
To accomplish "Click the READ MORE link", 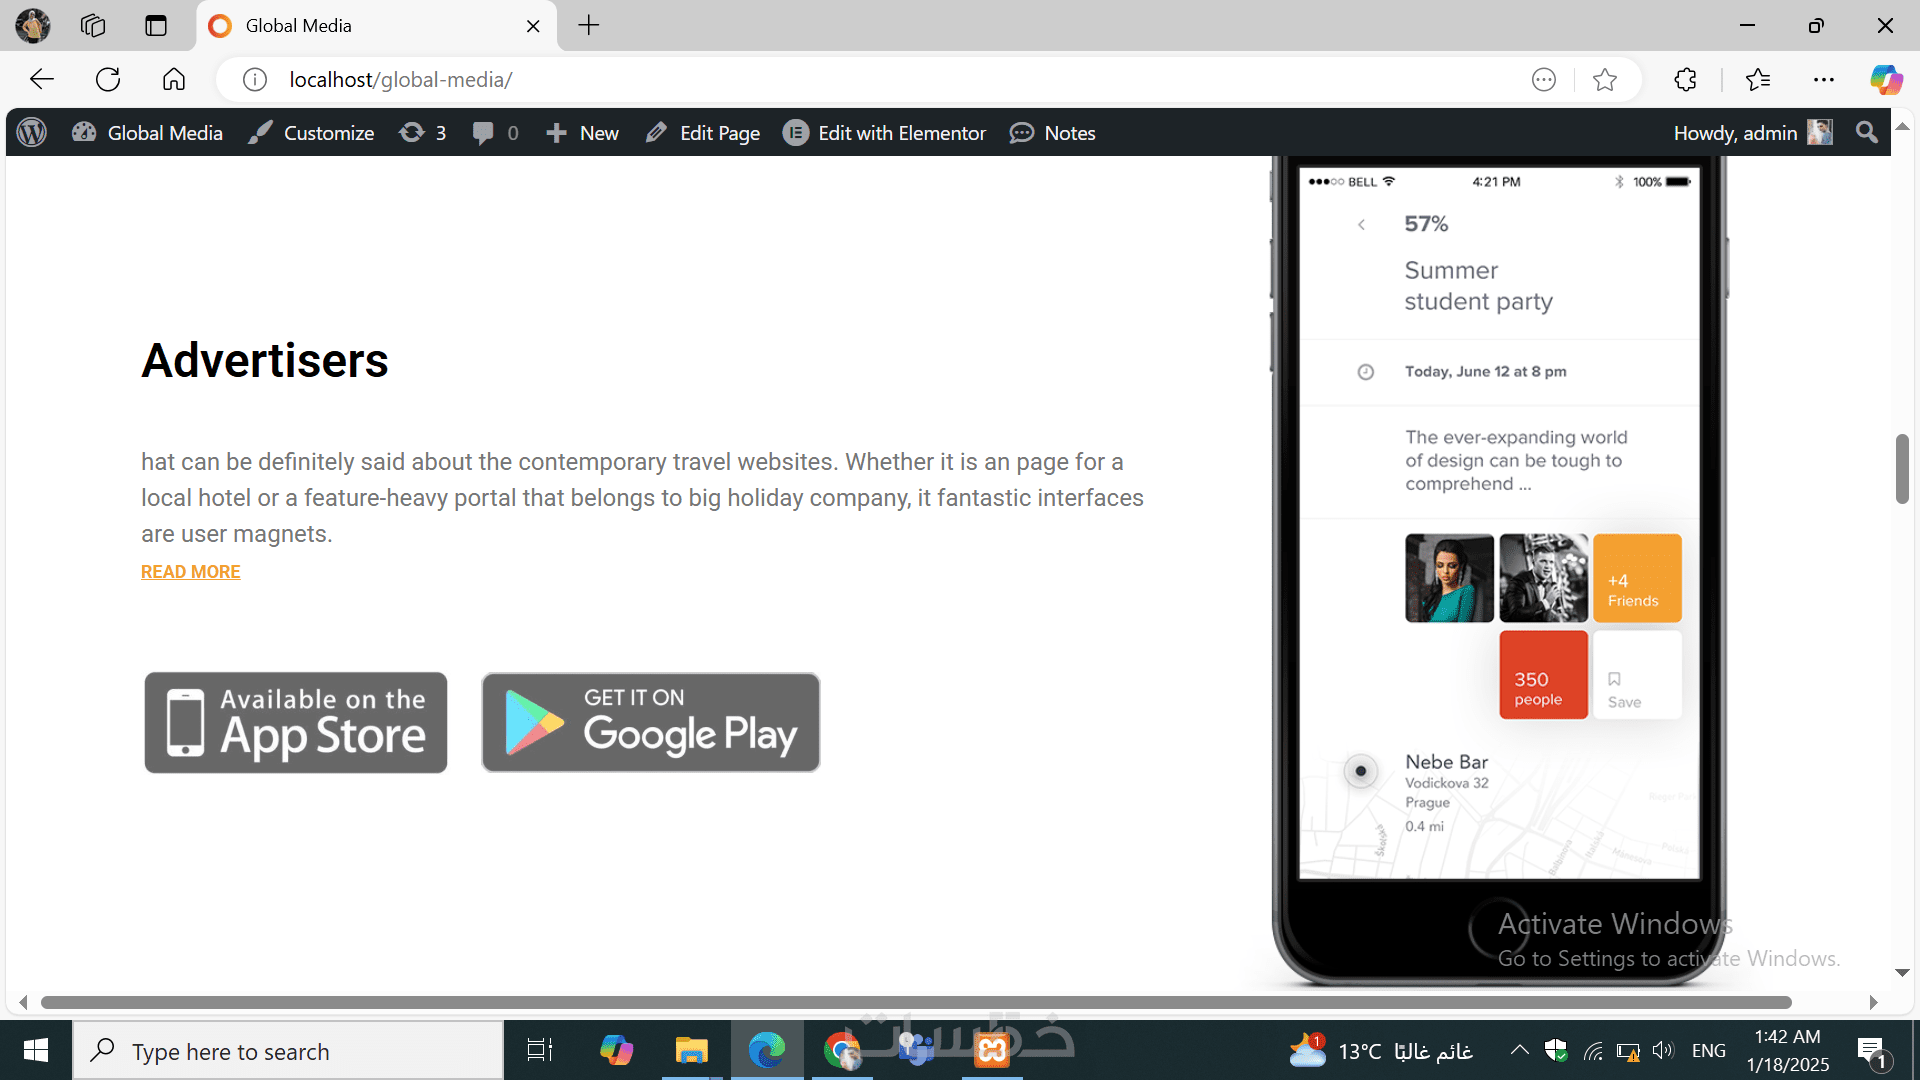I will click(190, 572).
